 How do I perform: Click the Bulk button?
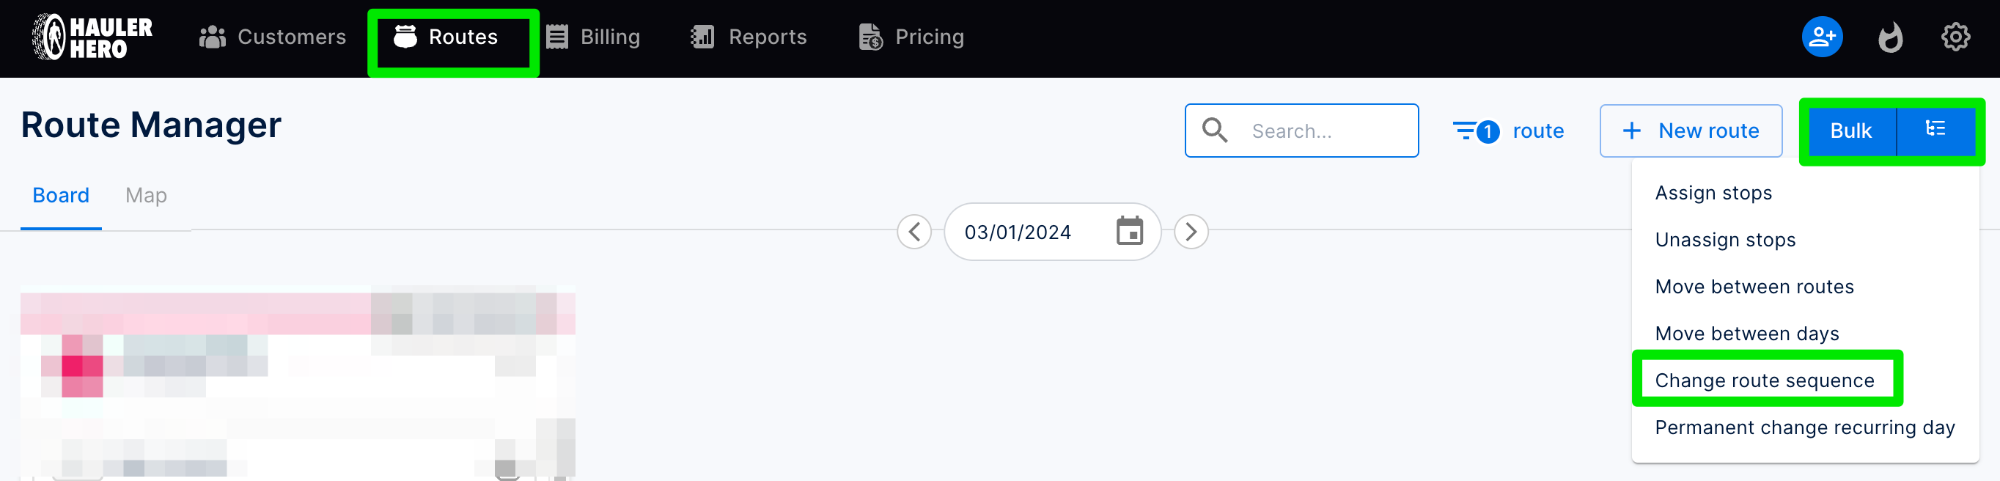pos(1850,131)
